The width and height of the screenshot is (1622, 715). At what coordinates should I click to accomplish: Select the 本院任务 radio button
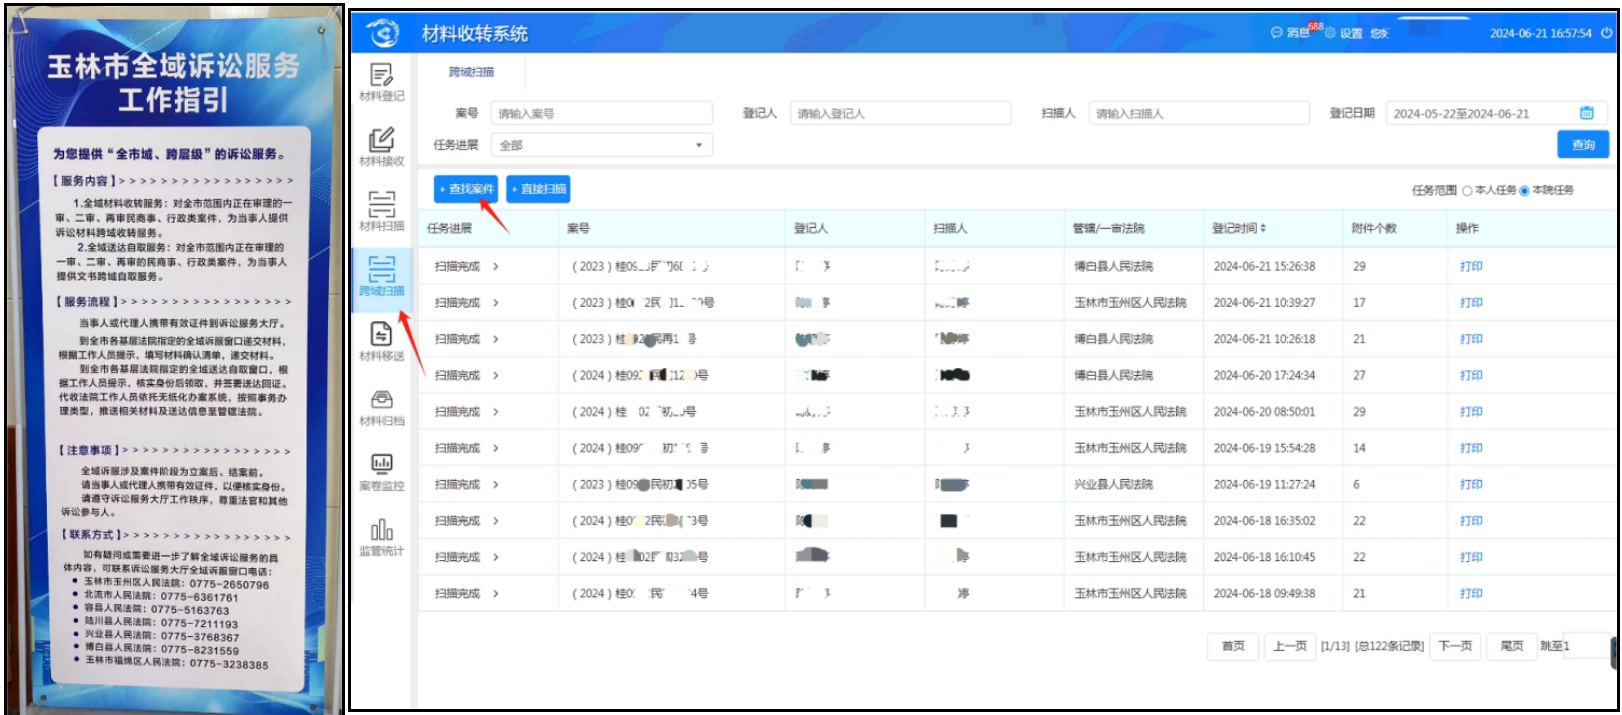1524,190
